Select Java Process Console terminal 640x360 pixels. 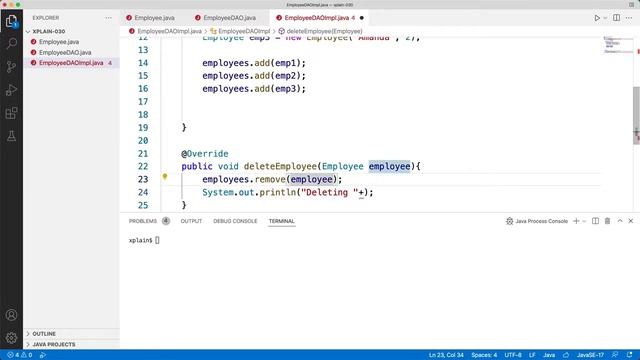tap(537, 221)
